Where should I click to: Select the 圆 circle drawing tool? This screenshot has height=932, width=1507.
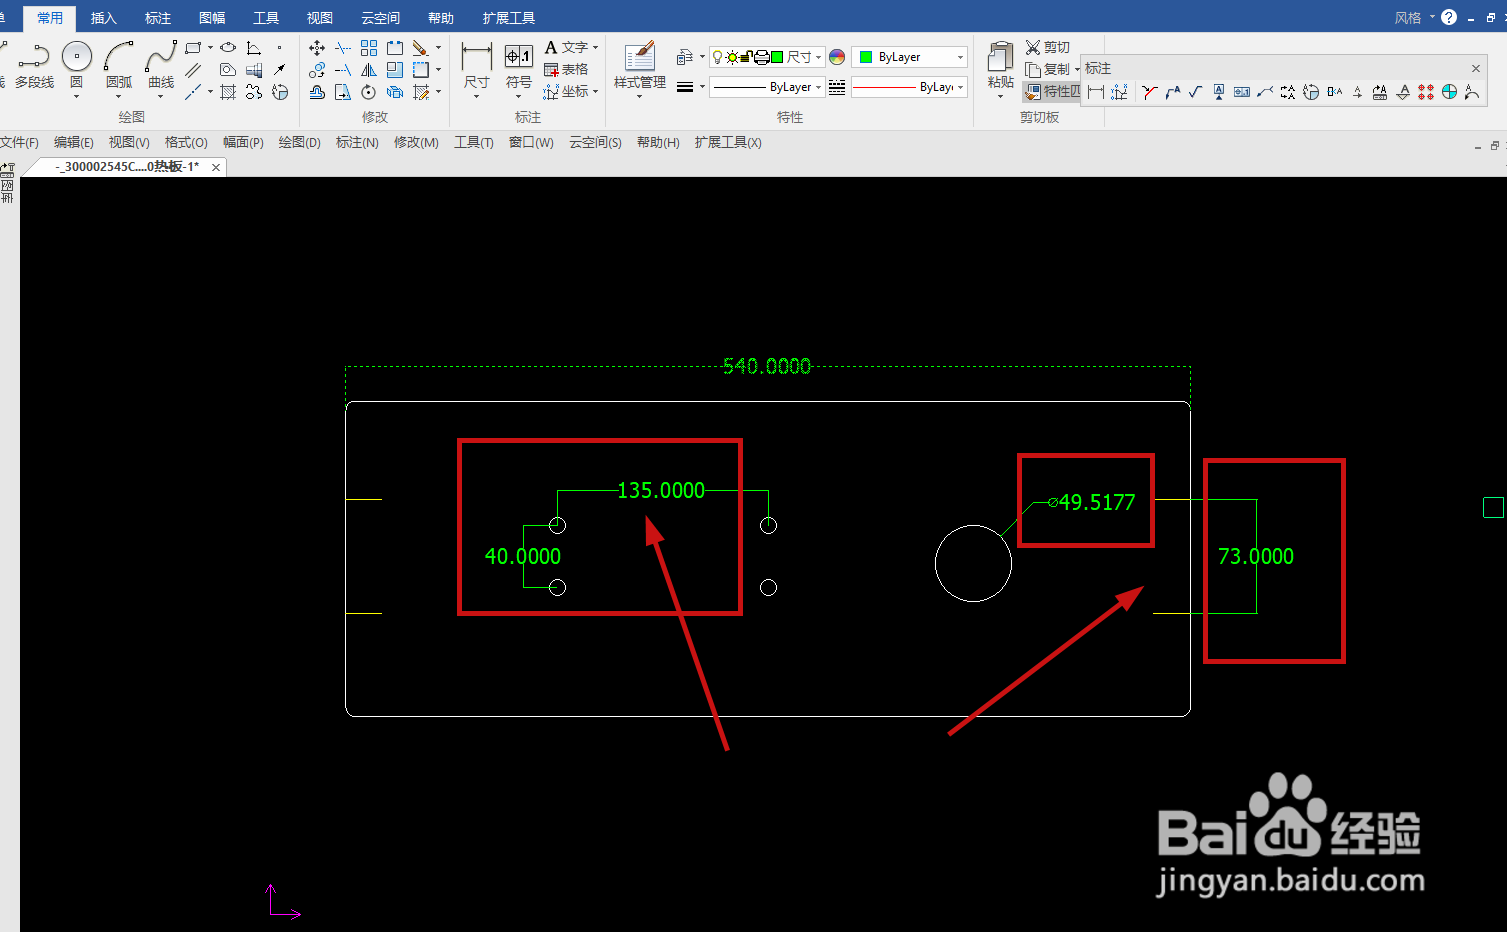point(77,65)
